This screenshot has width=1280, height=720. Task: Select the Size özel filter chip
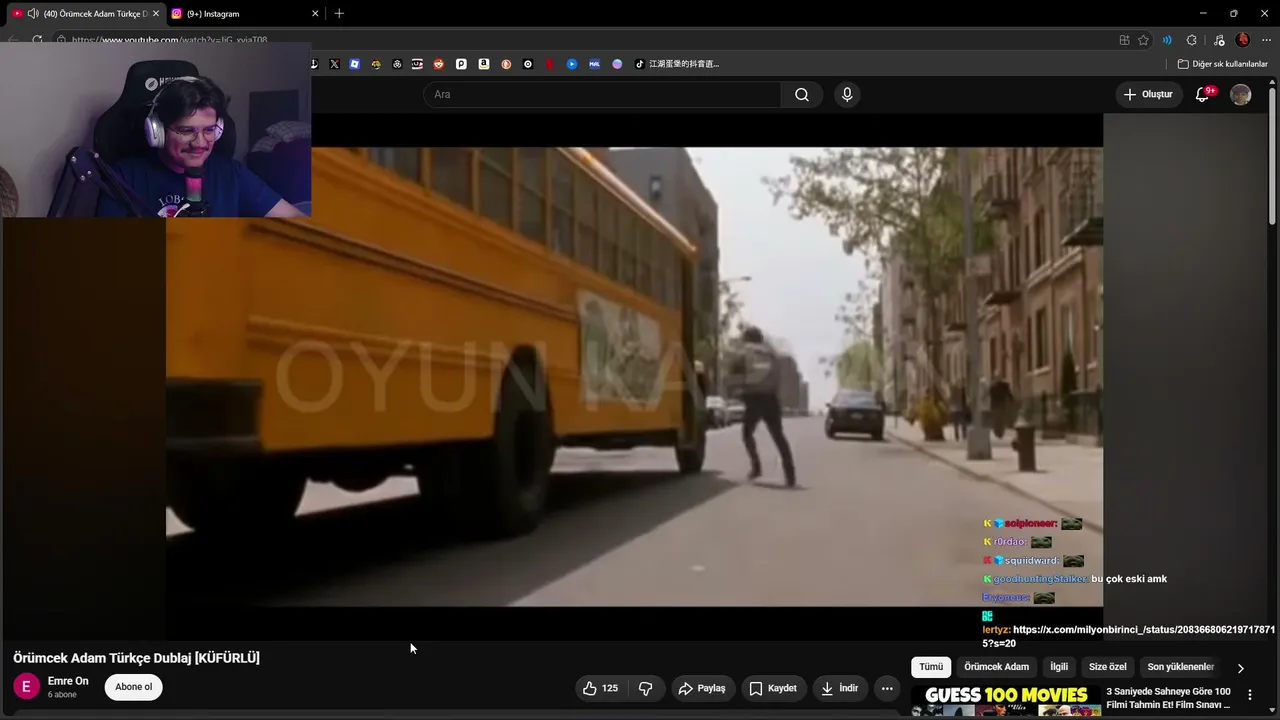click(1108, 667)
